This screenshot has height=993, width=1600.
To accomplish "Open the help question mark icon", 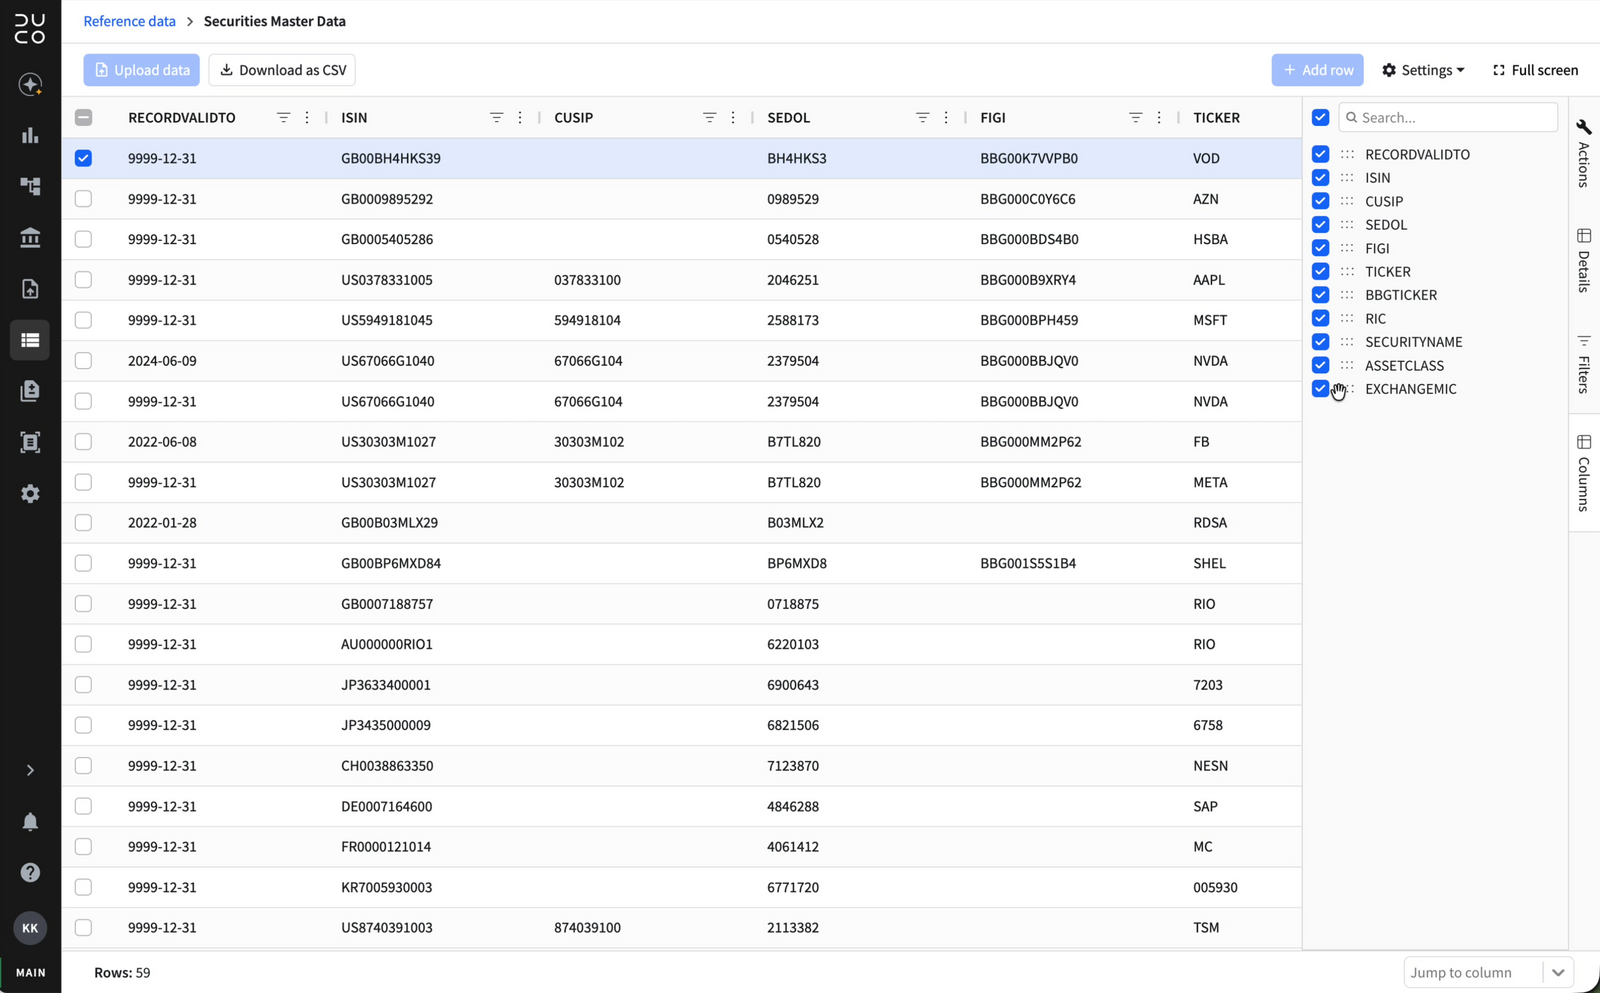I will 30,873.
